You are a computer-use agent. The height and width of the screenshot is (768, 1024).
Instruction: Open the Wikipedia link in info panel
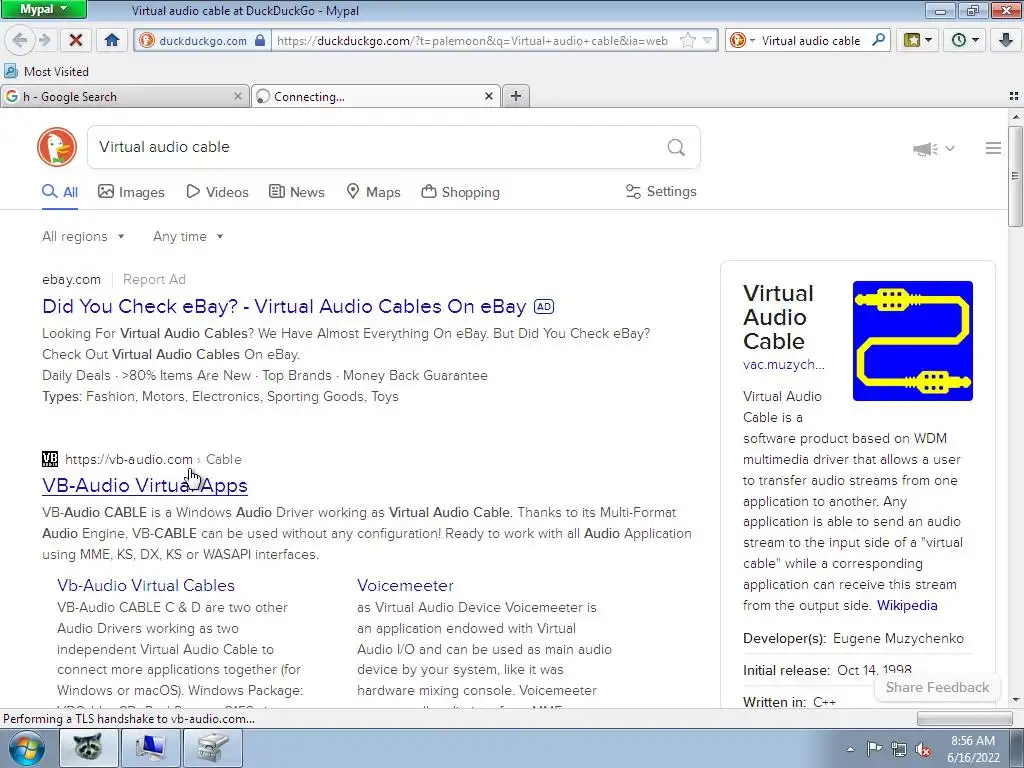(907, 605)
